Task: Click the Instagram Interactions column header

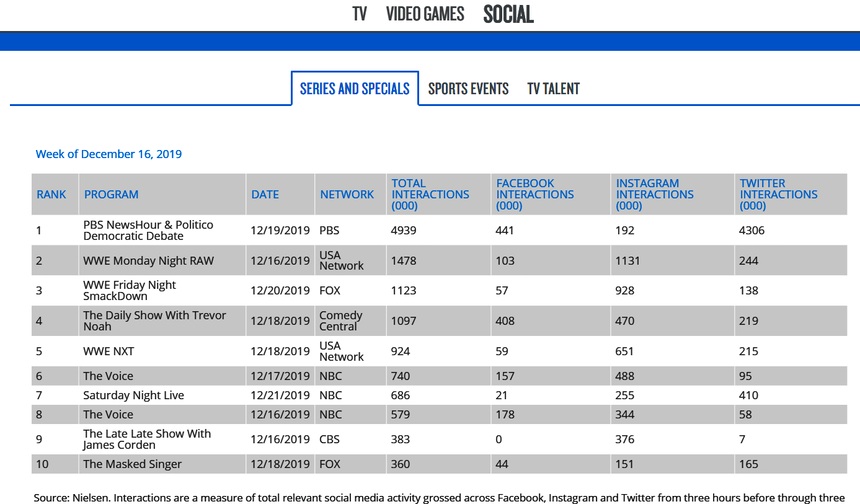Action: click(x=654, y=194)
